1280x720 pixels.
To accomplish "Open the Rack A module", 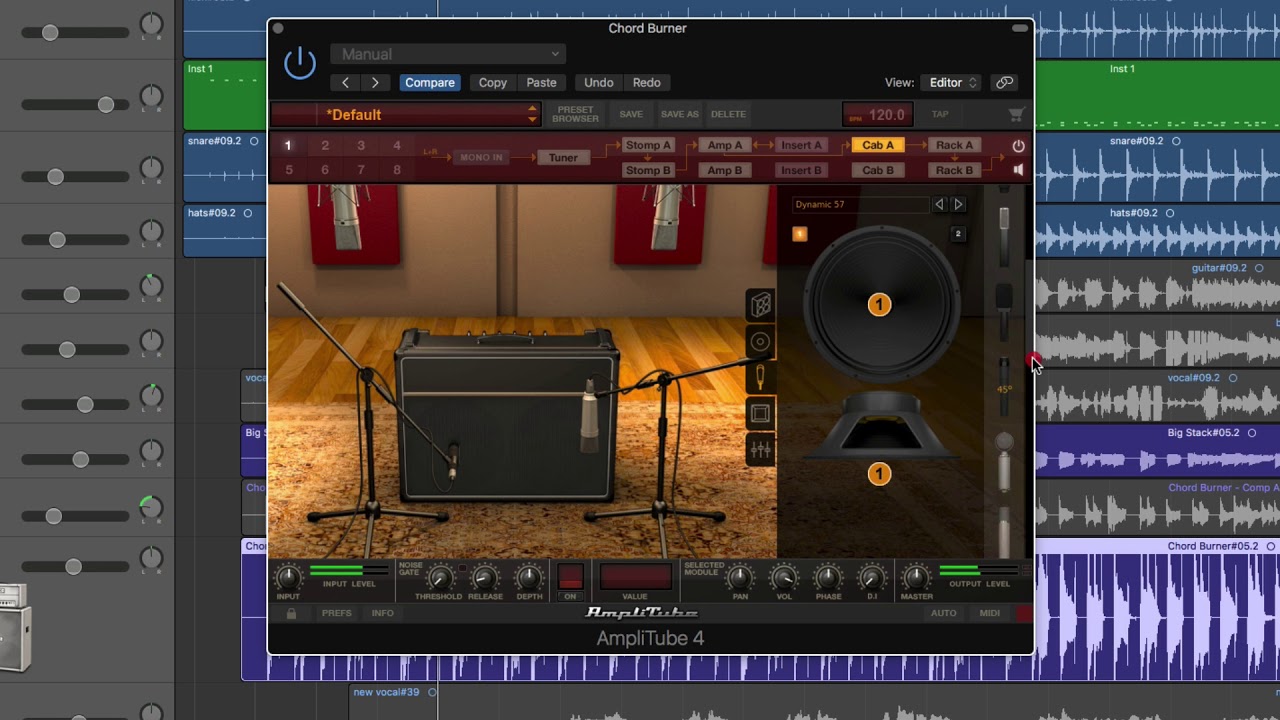I will pos(954,146).
